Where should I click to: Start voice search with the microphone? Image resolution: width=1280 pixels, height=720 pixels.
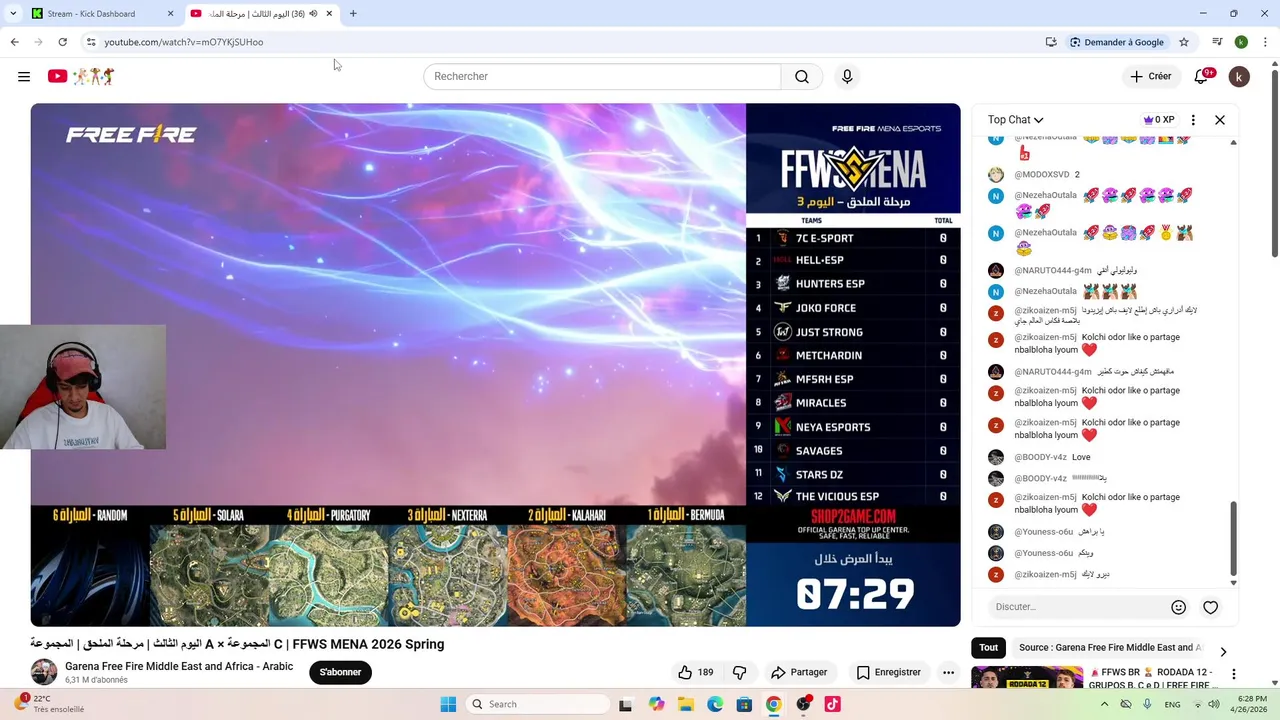coord(847,77)
